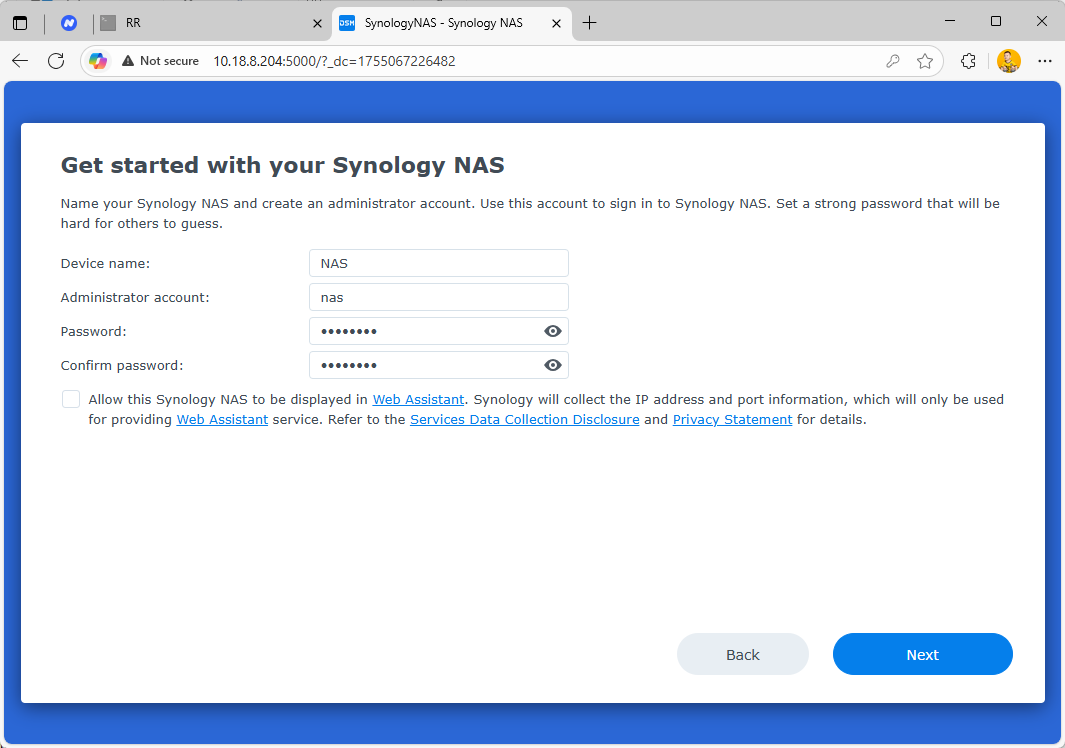Click the 'Administrator account:' label
This screenshot has width=1065, height=748.
[x=135, y=298]
